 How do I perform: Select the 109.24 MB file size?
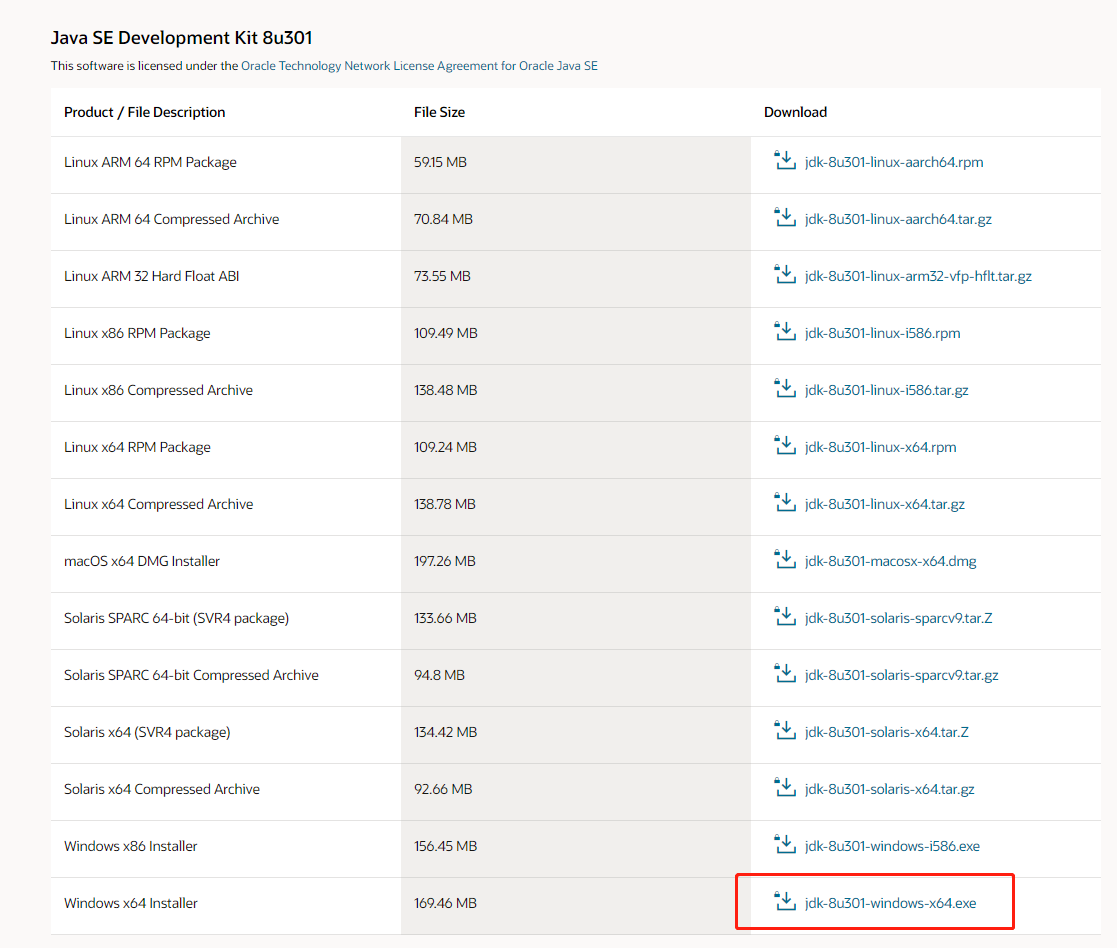[445, 447]
